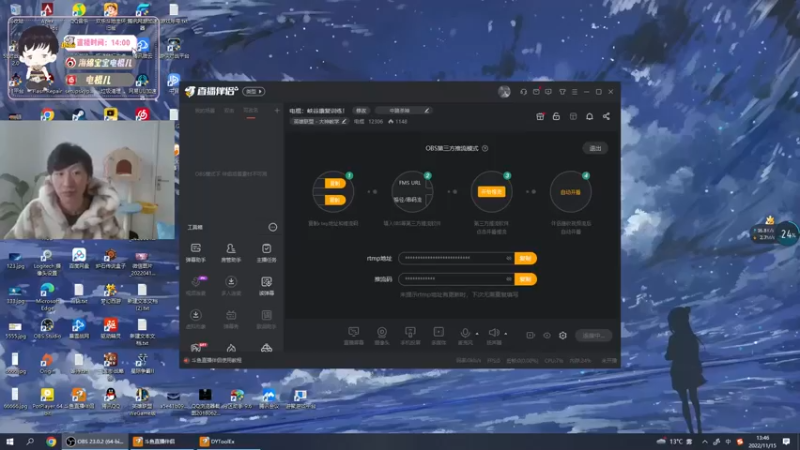The width and height of the screenshot is (800, 450).
Task: Click the unlock padlock icon at top right
Action: 556,116
